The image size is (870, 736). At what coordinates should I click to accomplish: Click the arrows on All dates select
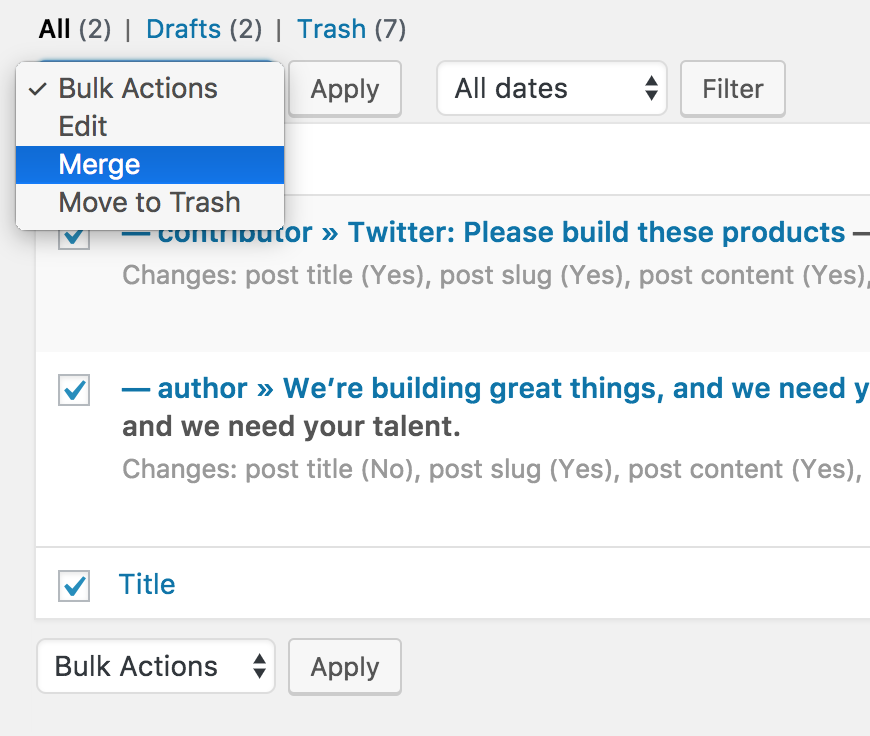[651, 89]
